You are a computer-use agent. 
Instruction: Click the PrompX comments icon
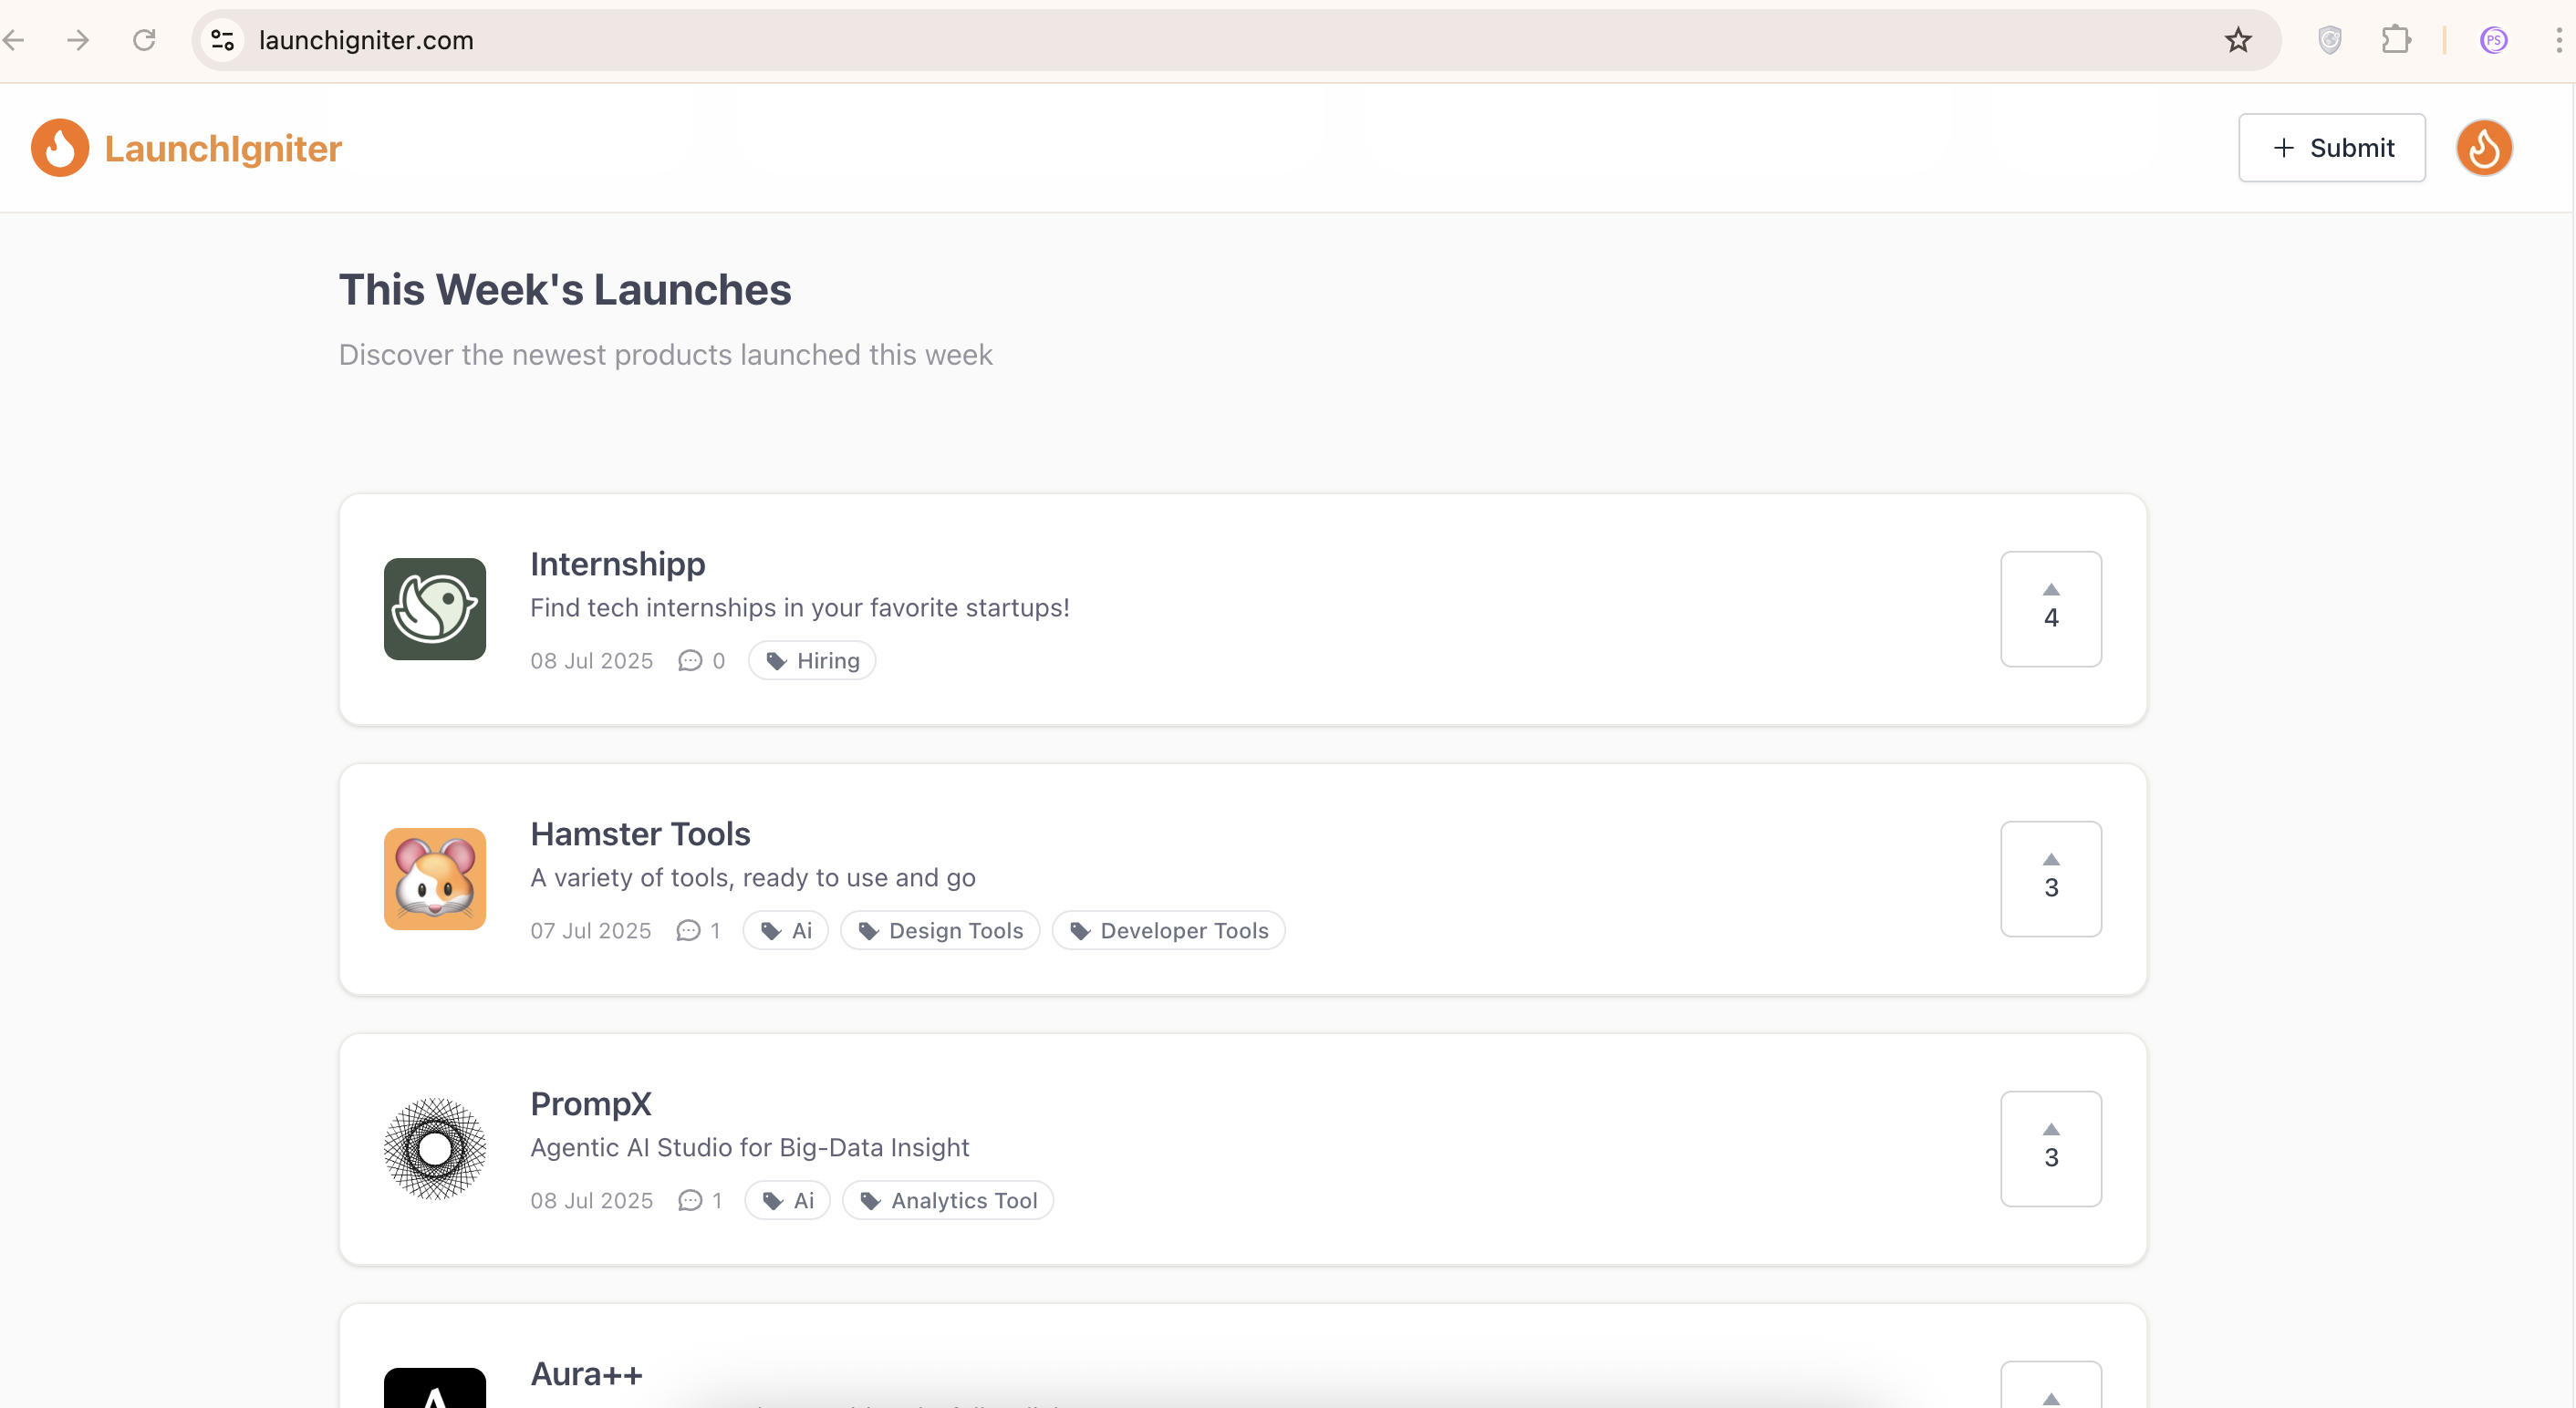click(690, 1201)
